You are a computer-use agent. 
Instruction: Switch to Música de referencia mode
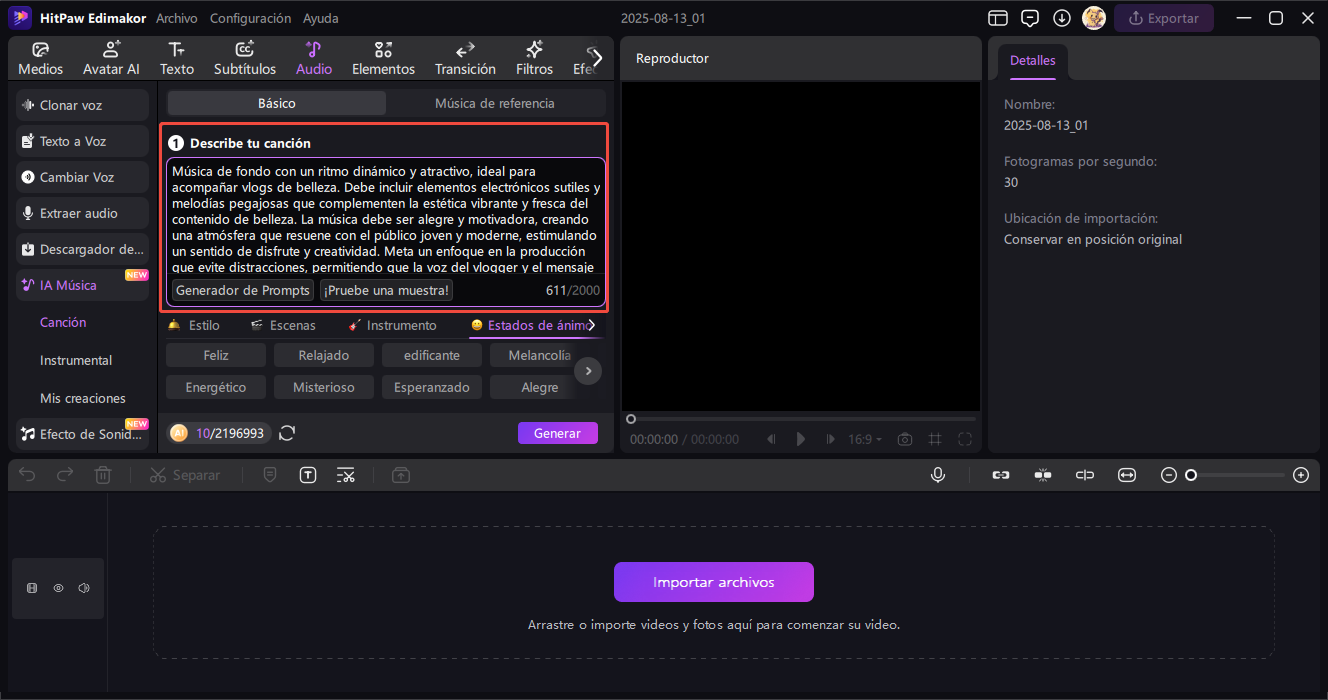click(x=495, y=103)
